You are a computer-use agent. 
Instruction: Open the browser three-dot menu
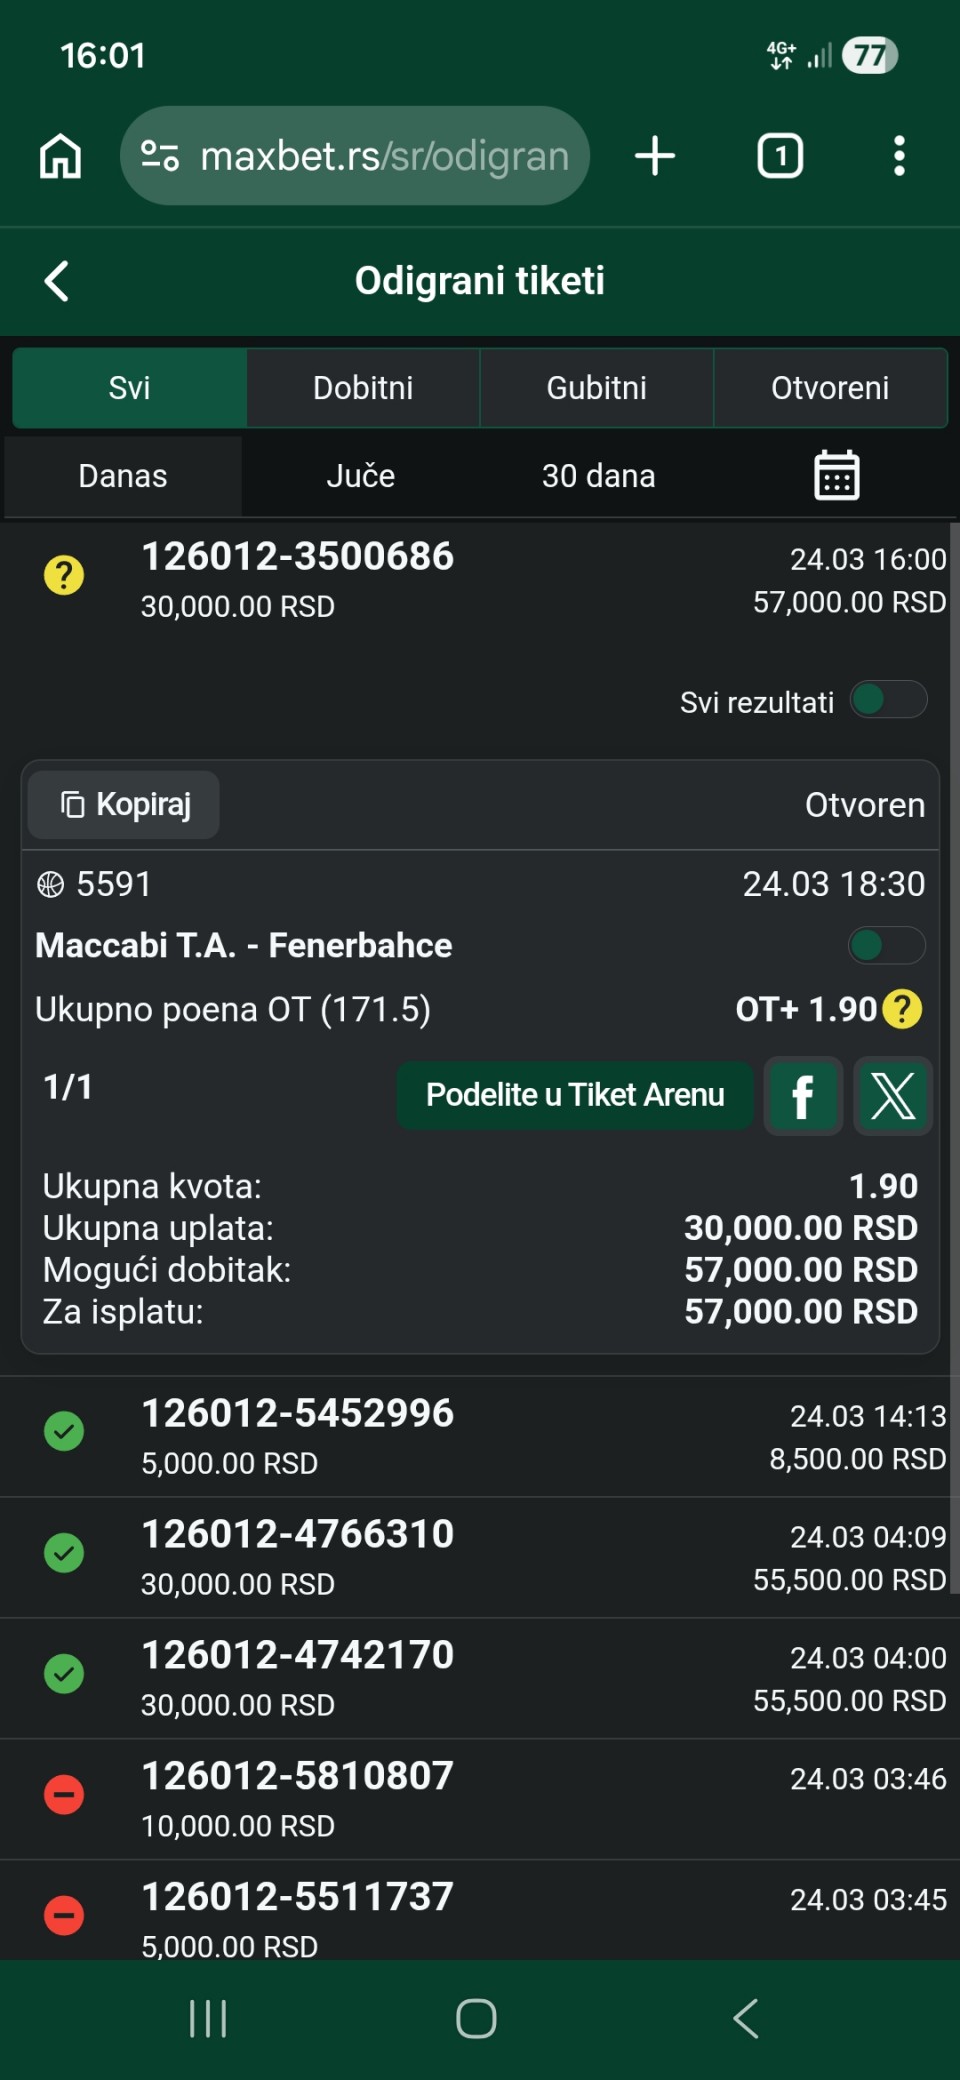(899, 156)
